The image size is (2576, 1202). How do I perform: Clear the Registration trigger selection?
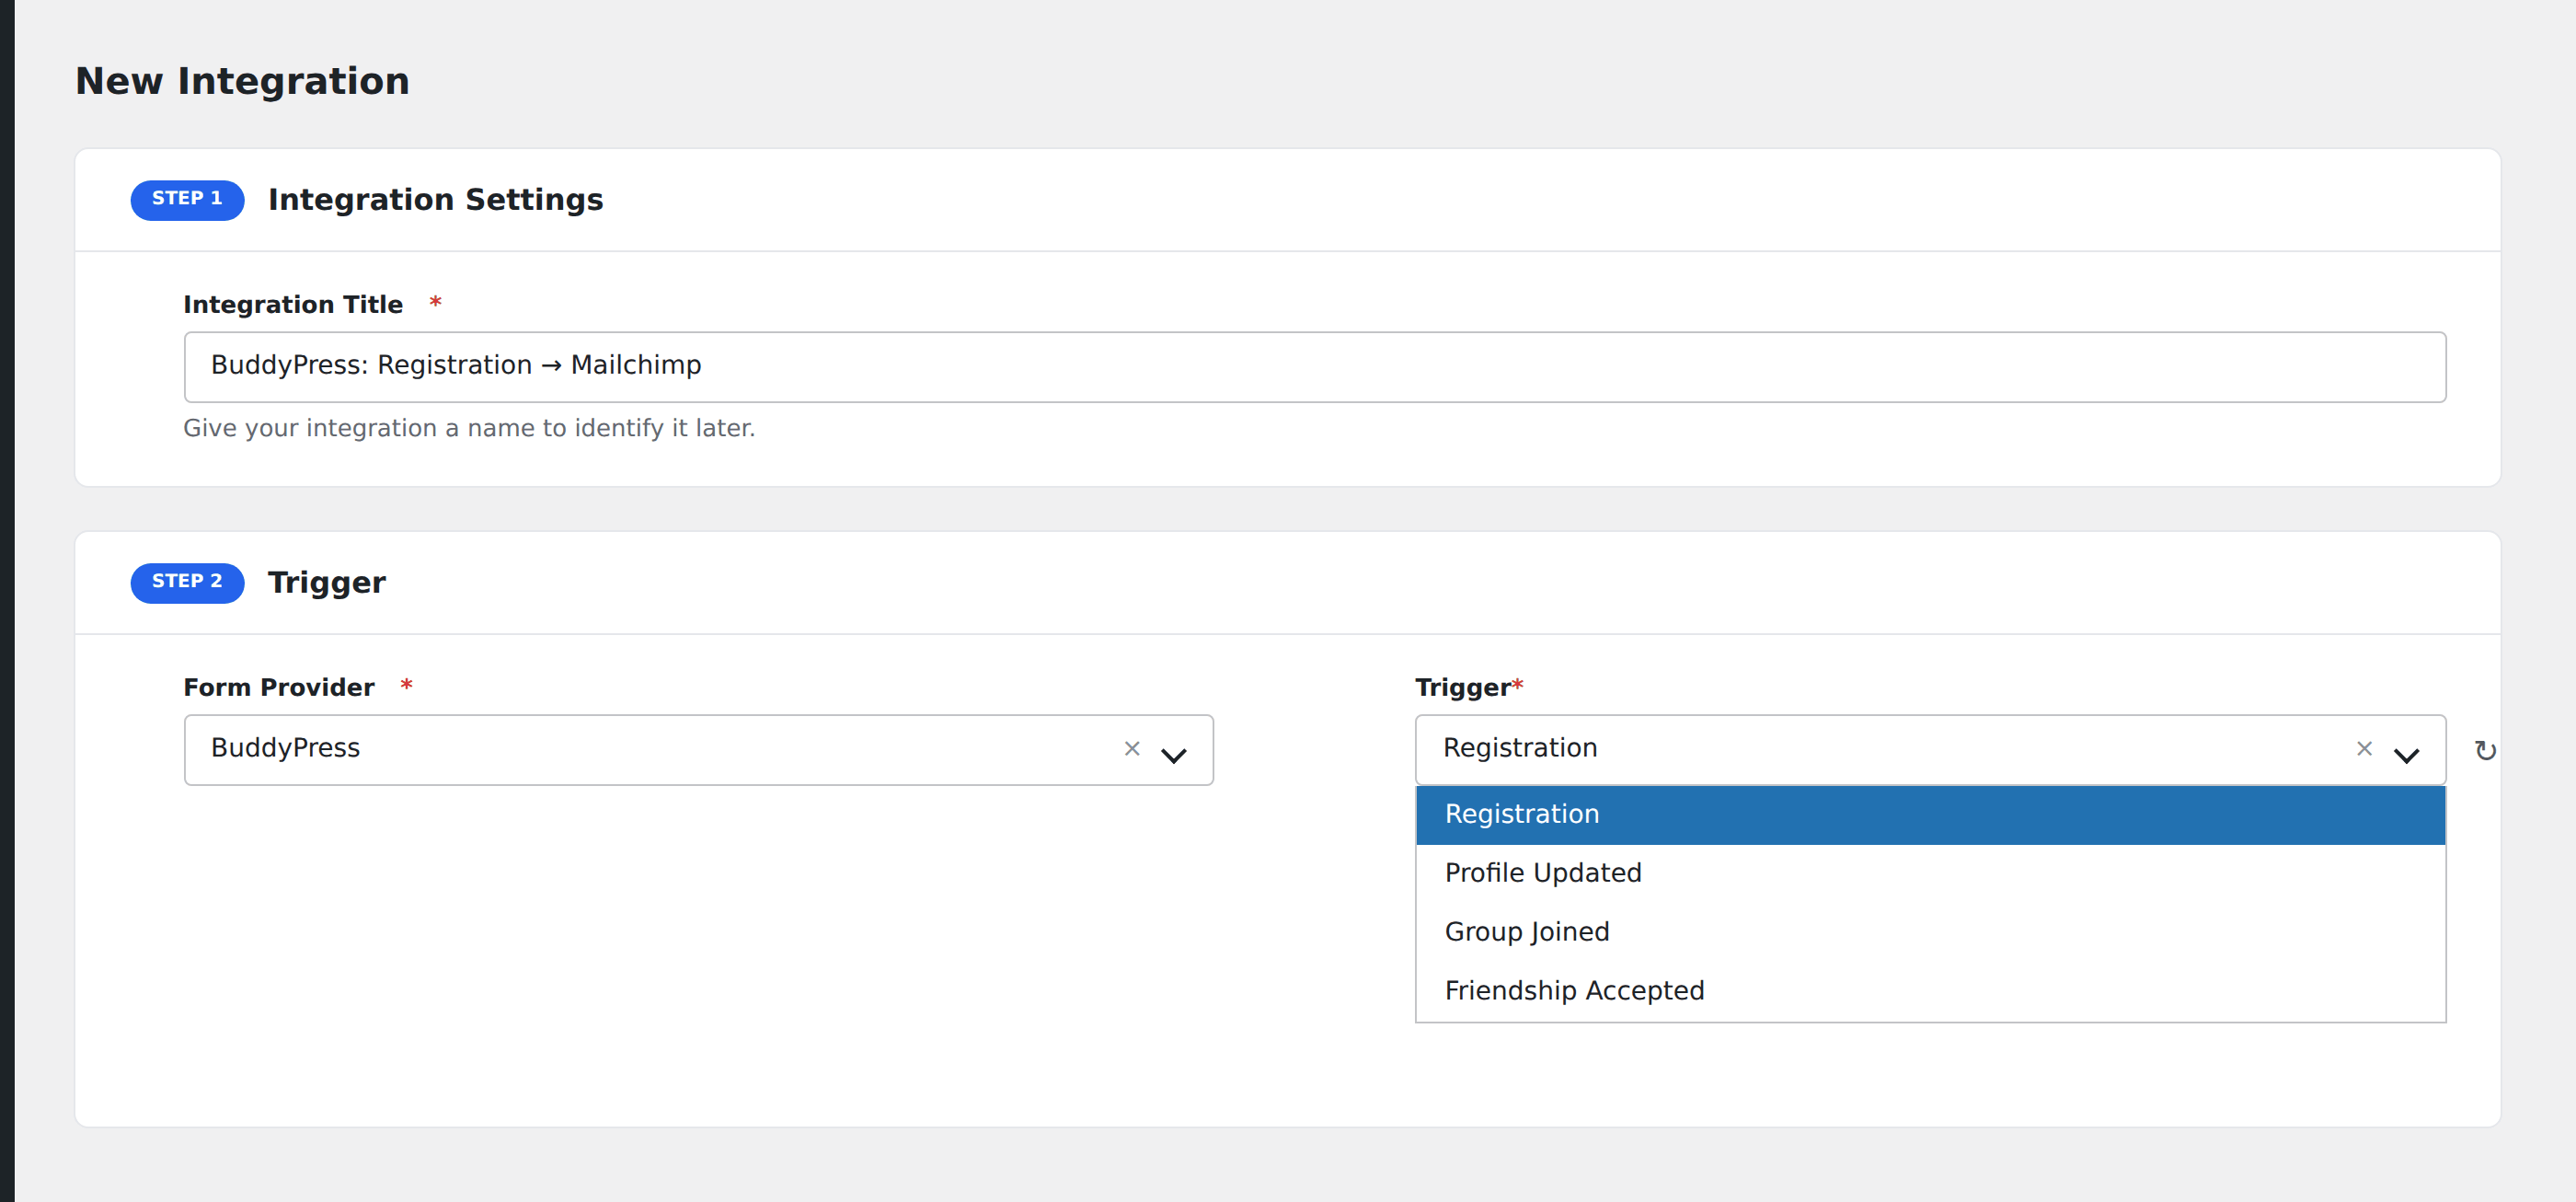pos(2364,748)
